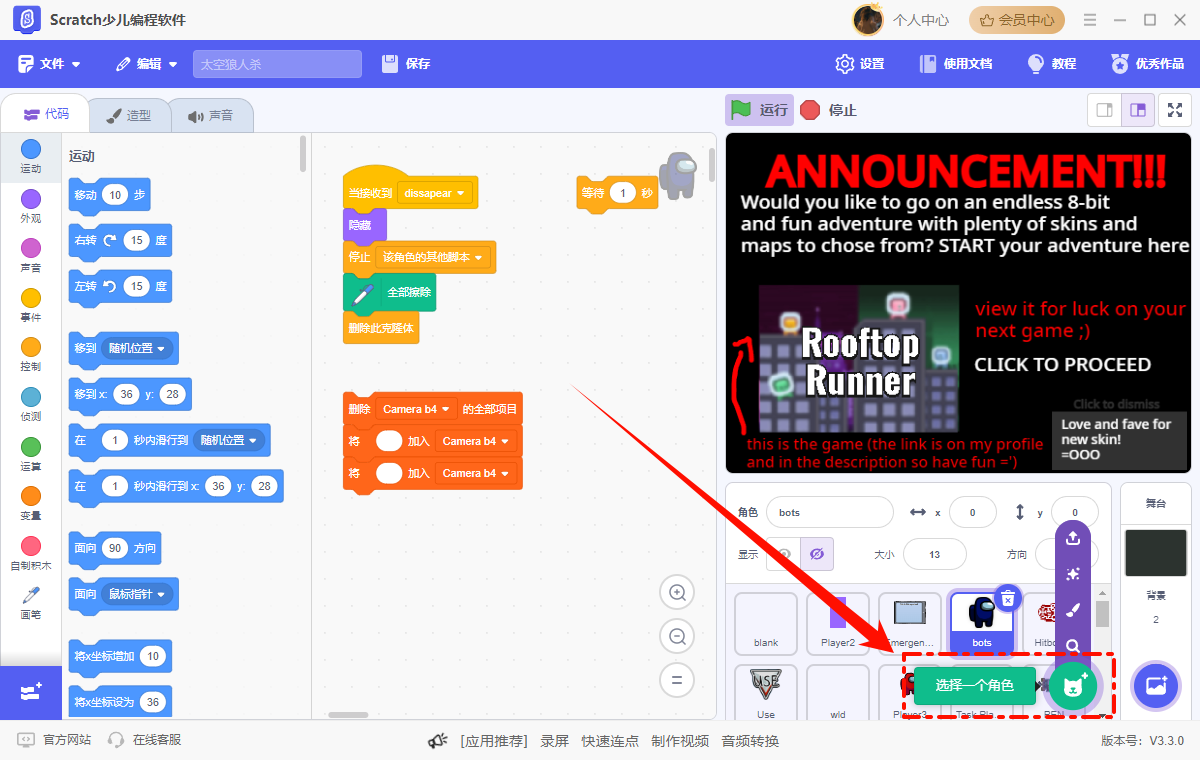1200x760 pixels.
Task: Open the 随机位置 dropdown in 移到 block
Action: 137,348
